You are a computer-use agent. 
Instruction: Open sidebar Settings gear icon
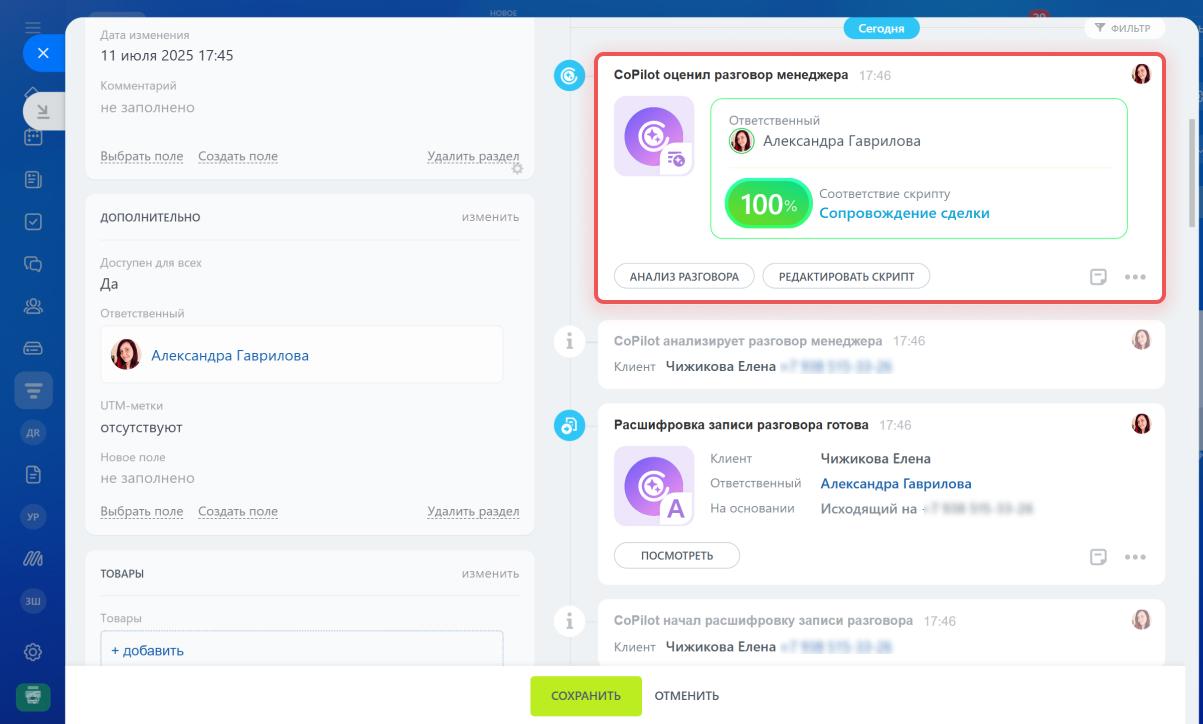pyautogui.click(x=33, y=652)
